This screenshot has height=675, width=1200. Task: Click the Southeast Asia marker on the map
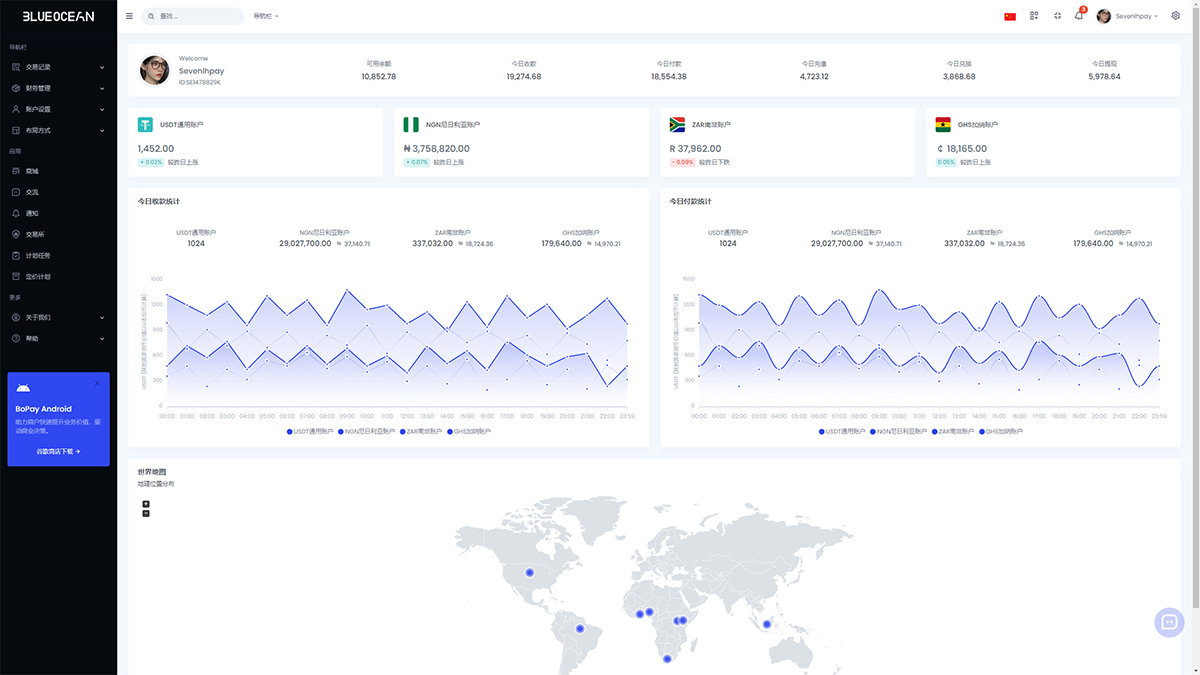pyautogui.click(x=767, y=625)
